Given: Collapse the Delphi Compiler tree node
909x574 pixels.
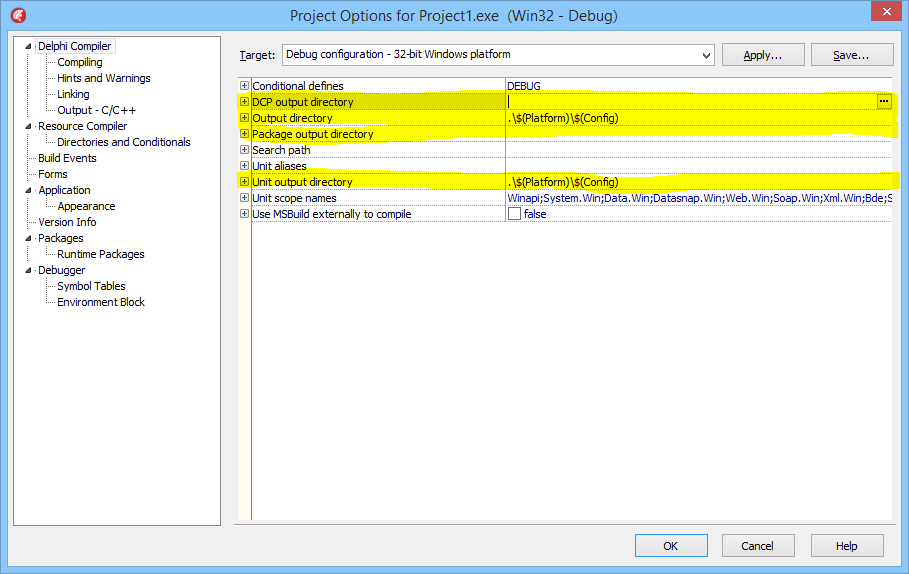Looking at the screenshot, I should pyautogui.click(x=28, y=46).
